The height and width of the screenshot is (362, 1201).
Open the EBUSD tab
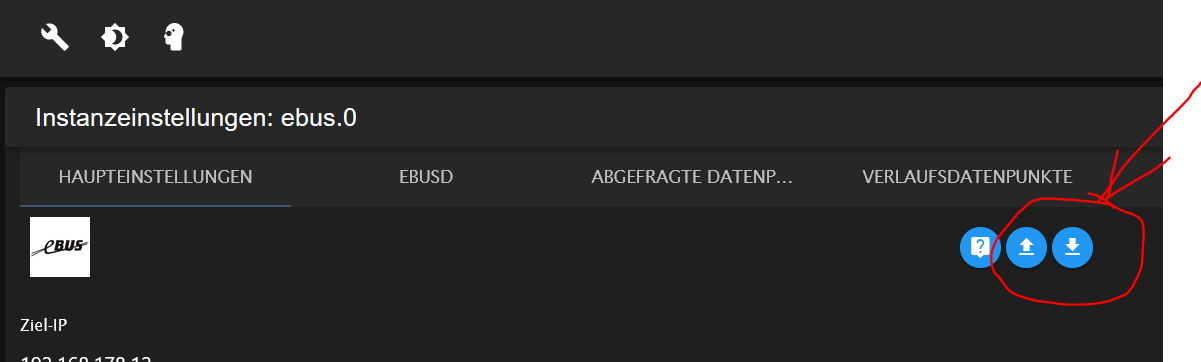(426, 177)
